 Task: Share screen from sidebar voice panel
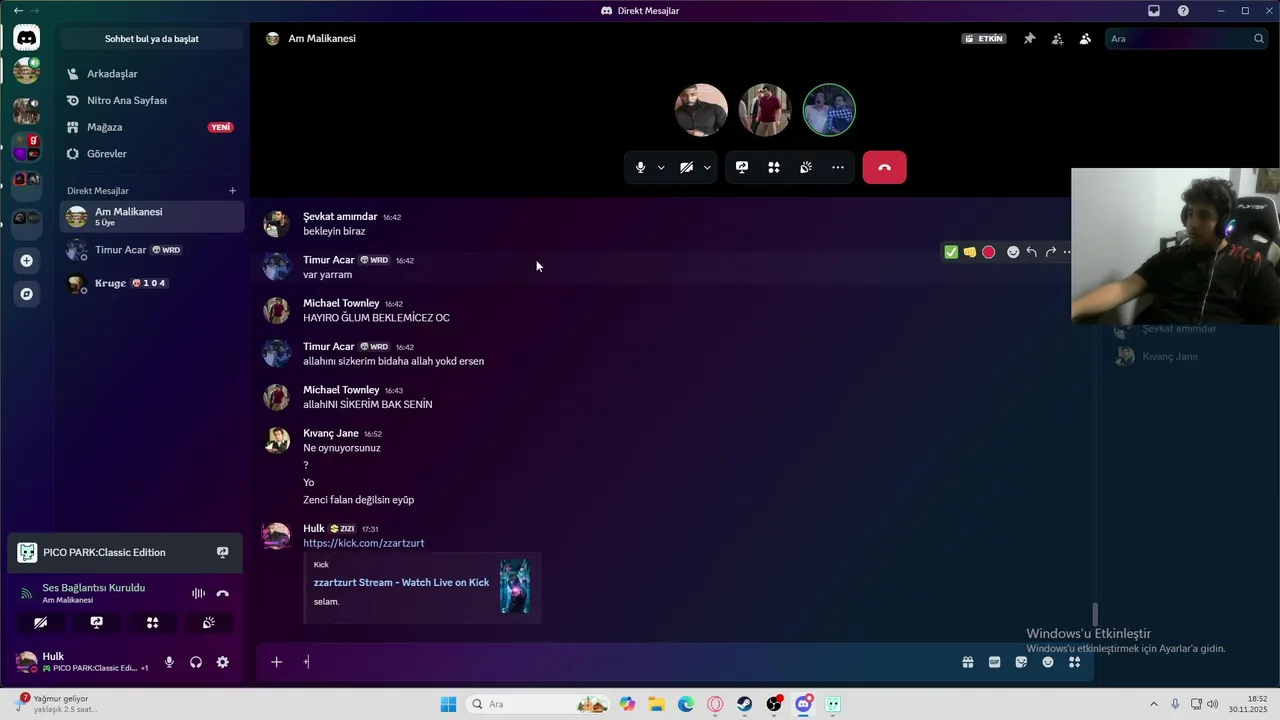[96, 622]
